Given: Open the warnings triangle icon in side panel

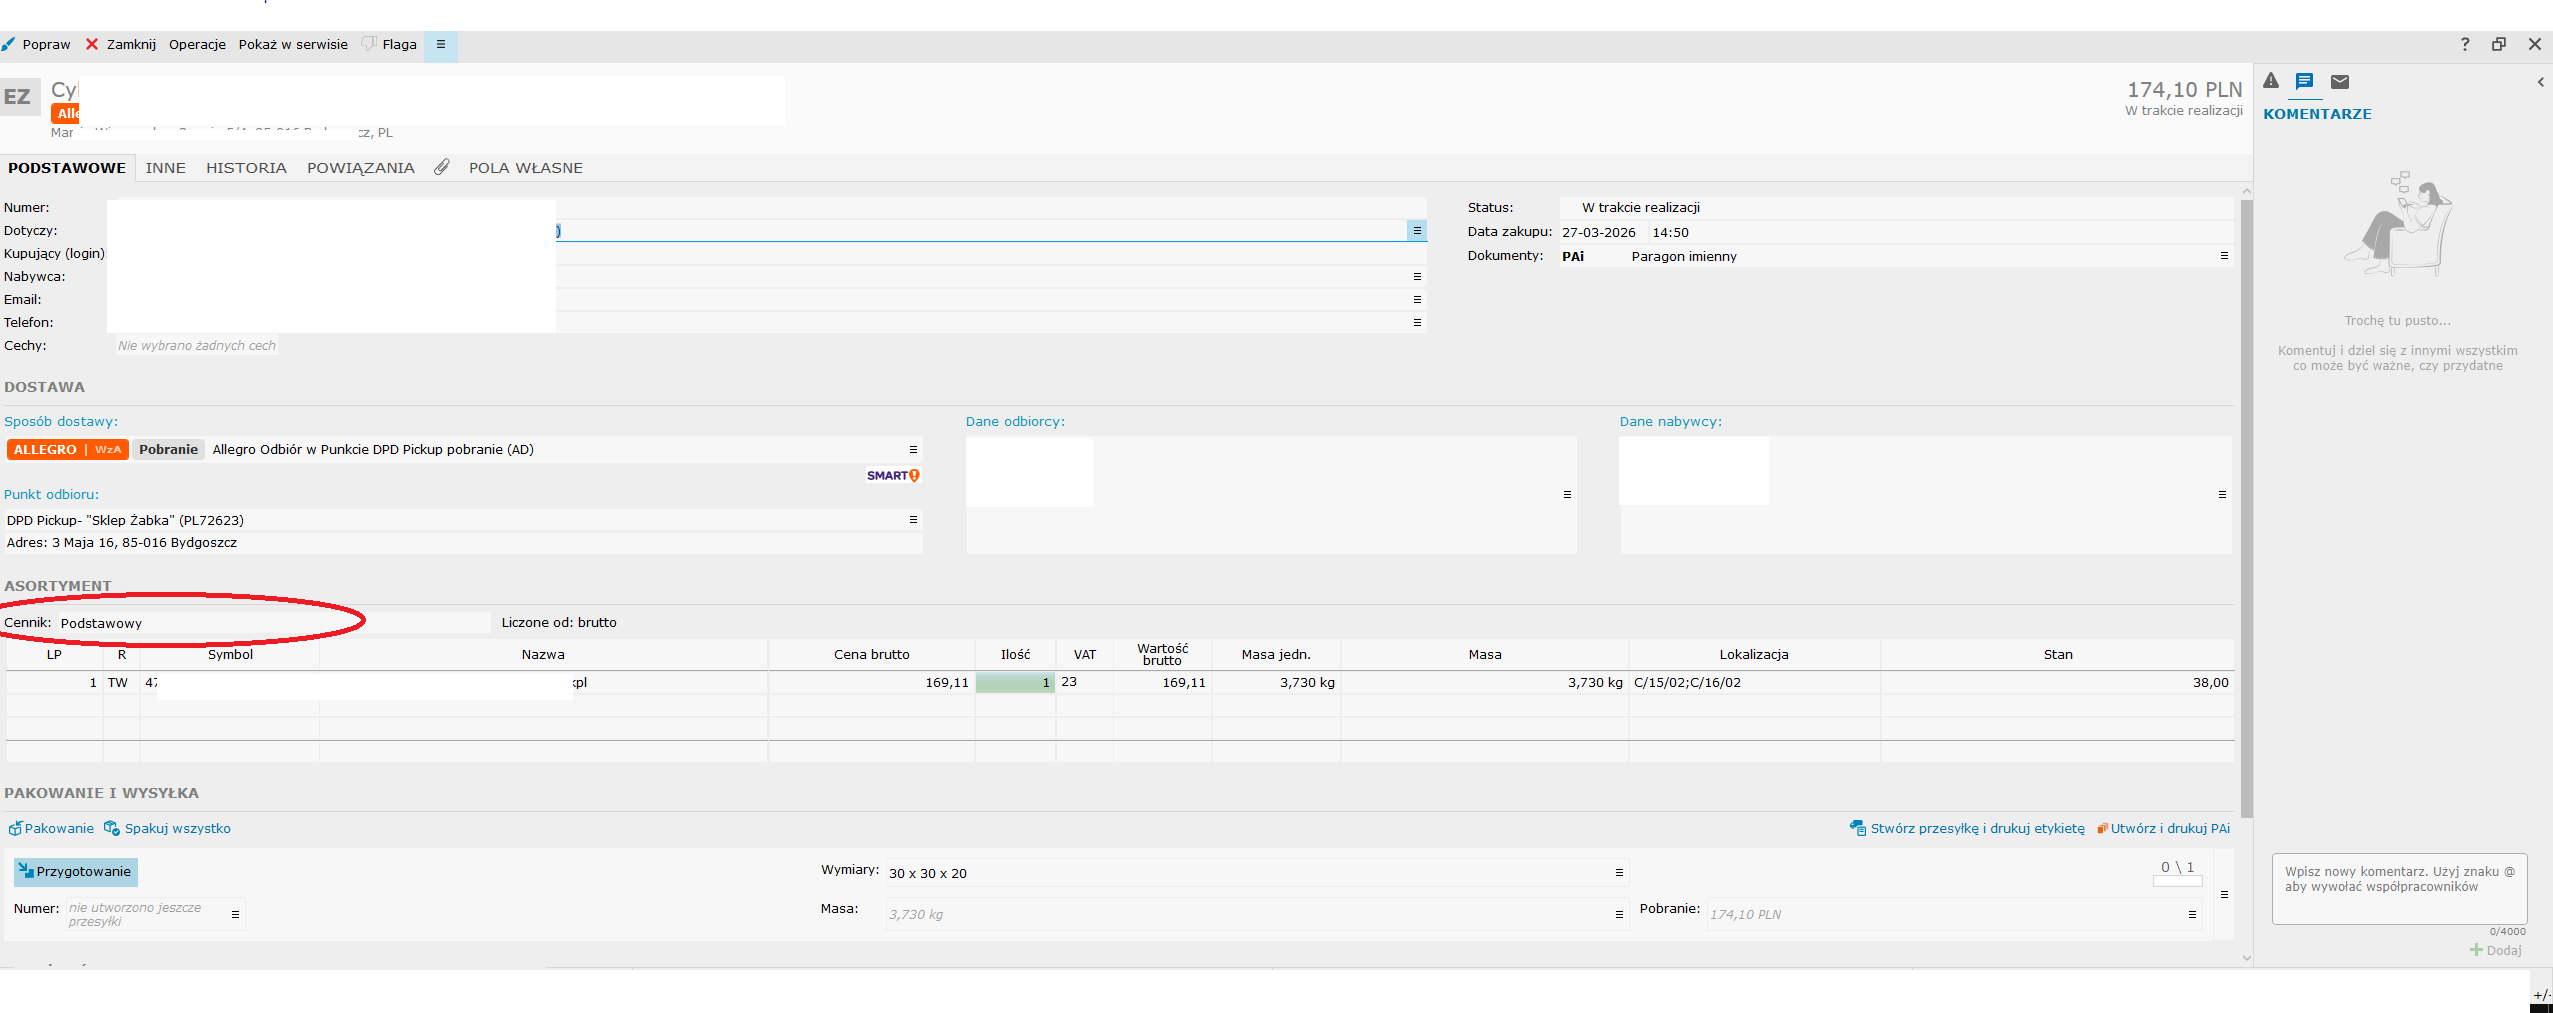Looking at the screenshot, I should [x=2271, y=81].
